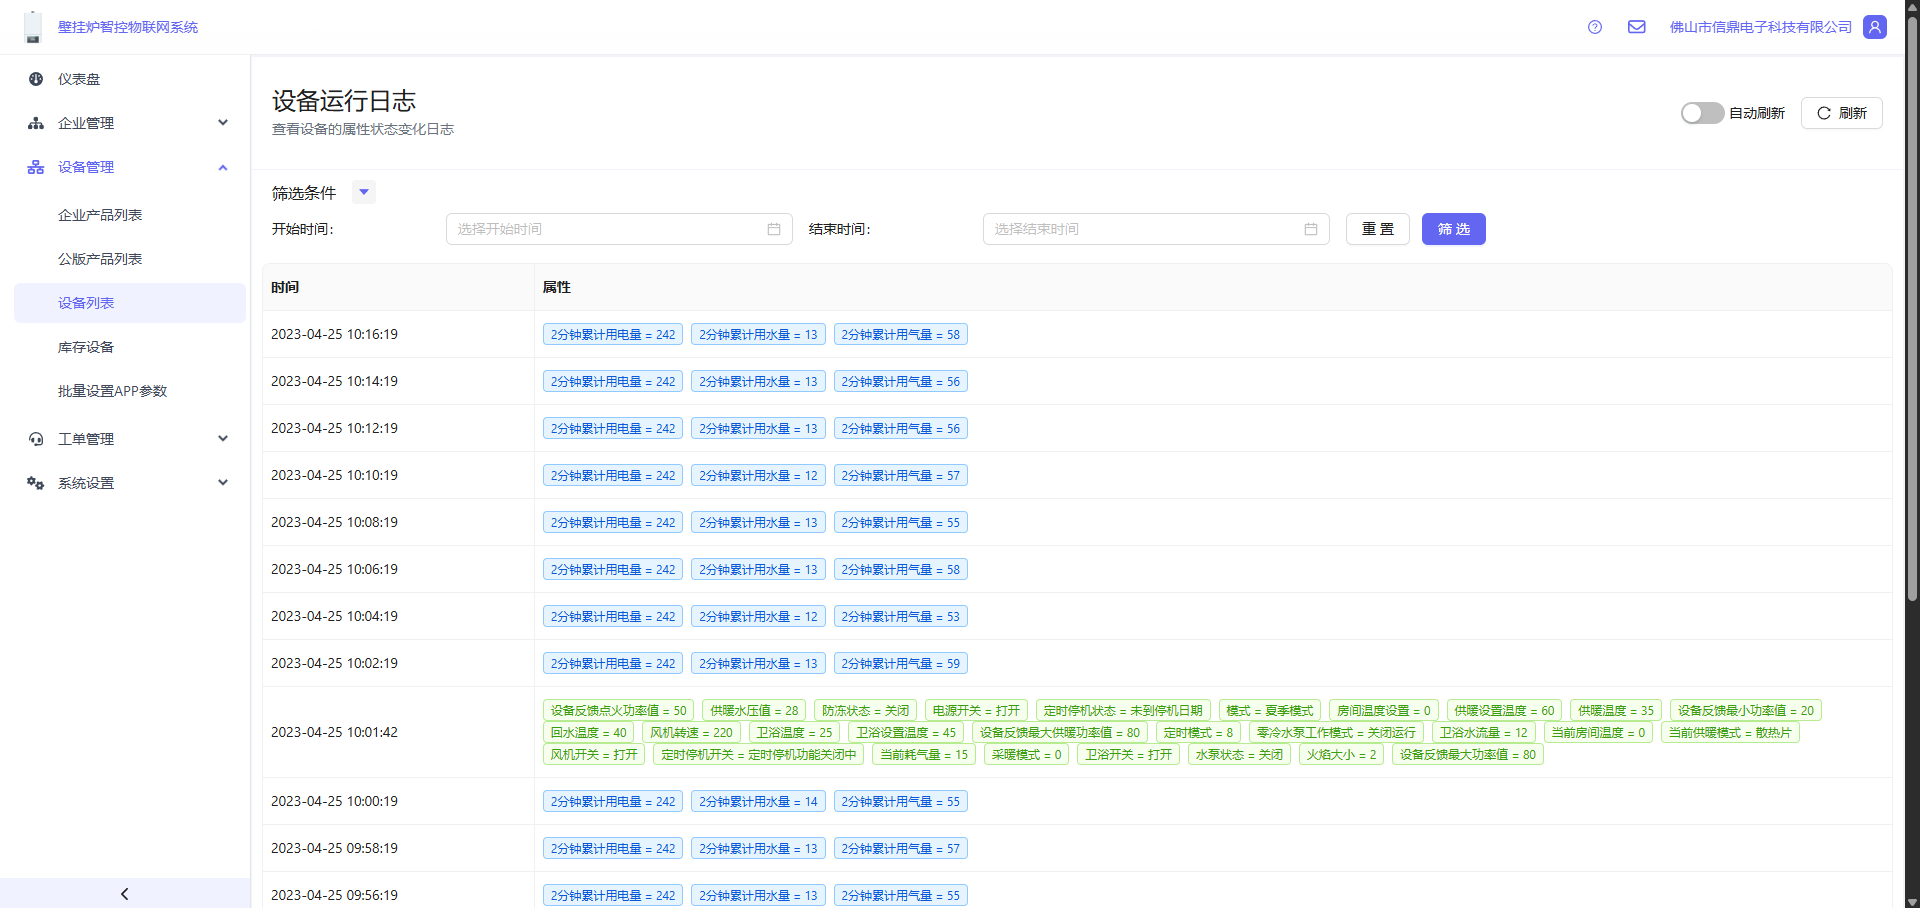Expand the 企业管理 menu chevron

[x=223, y=123]
